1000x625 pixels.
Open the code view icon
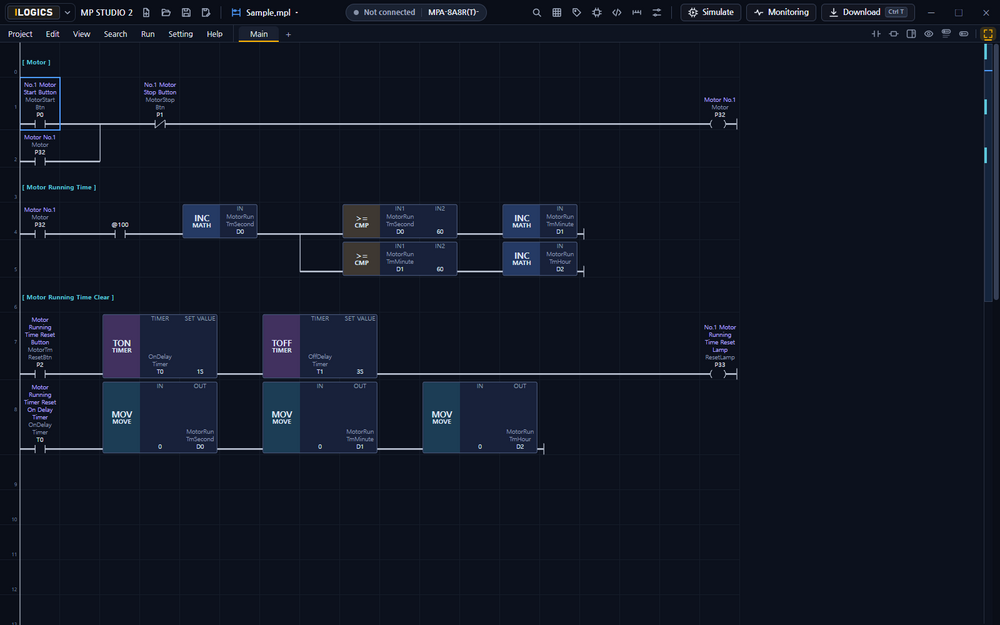[617, 12]
